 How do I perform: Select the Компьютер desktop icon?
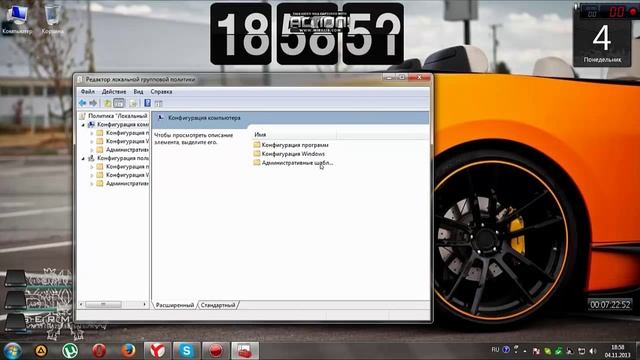[17, 19]
